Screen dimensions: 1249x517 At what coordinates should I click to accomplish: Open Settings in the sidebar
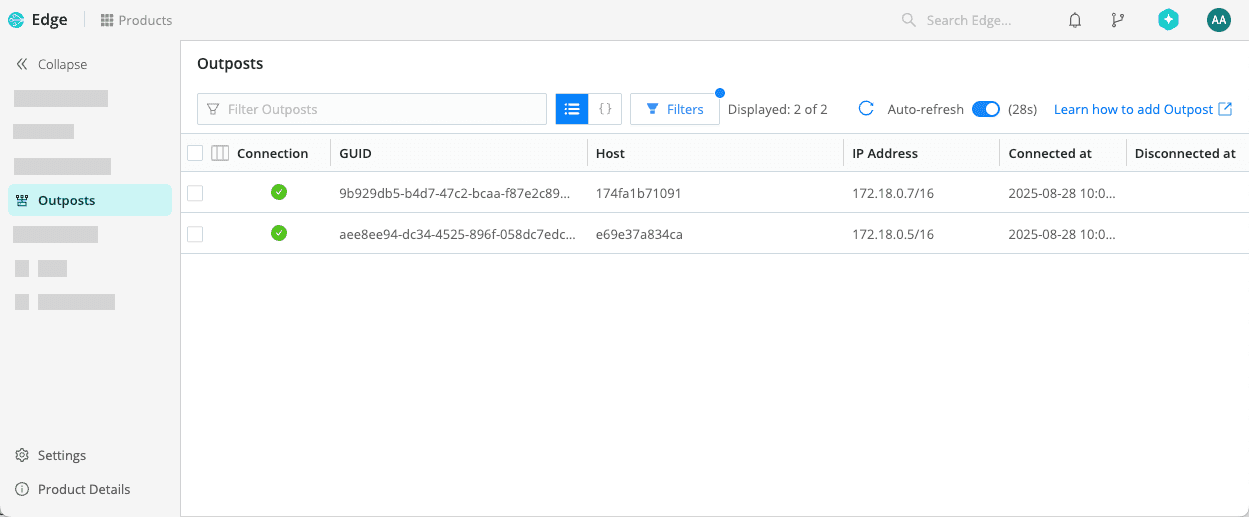(61, 455)
